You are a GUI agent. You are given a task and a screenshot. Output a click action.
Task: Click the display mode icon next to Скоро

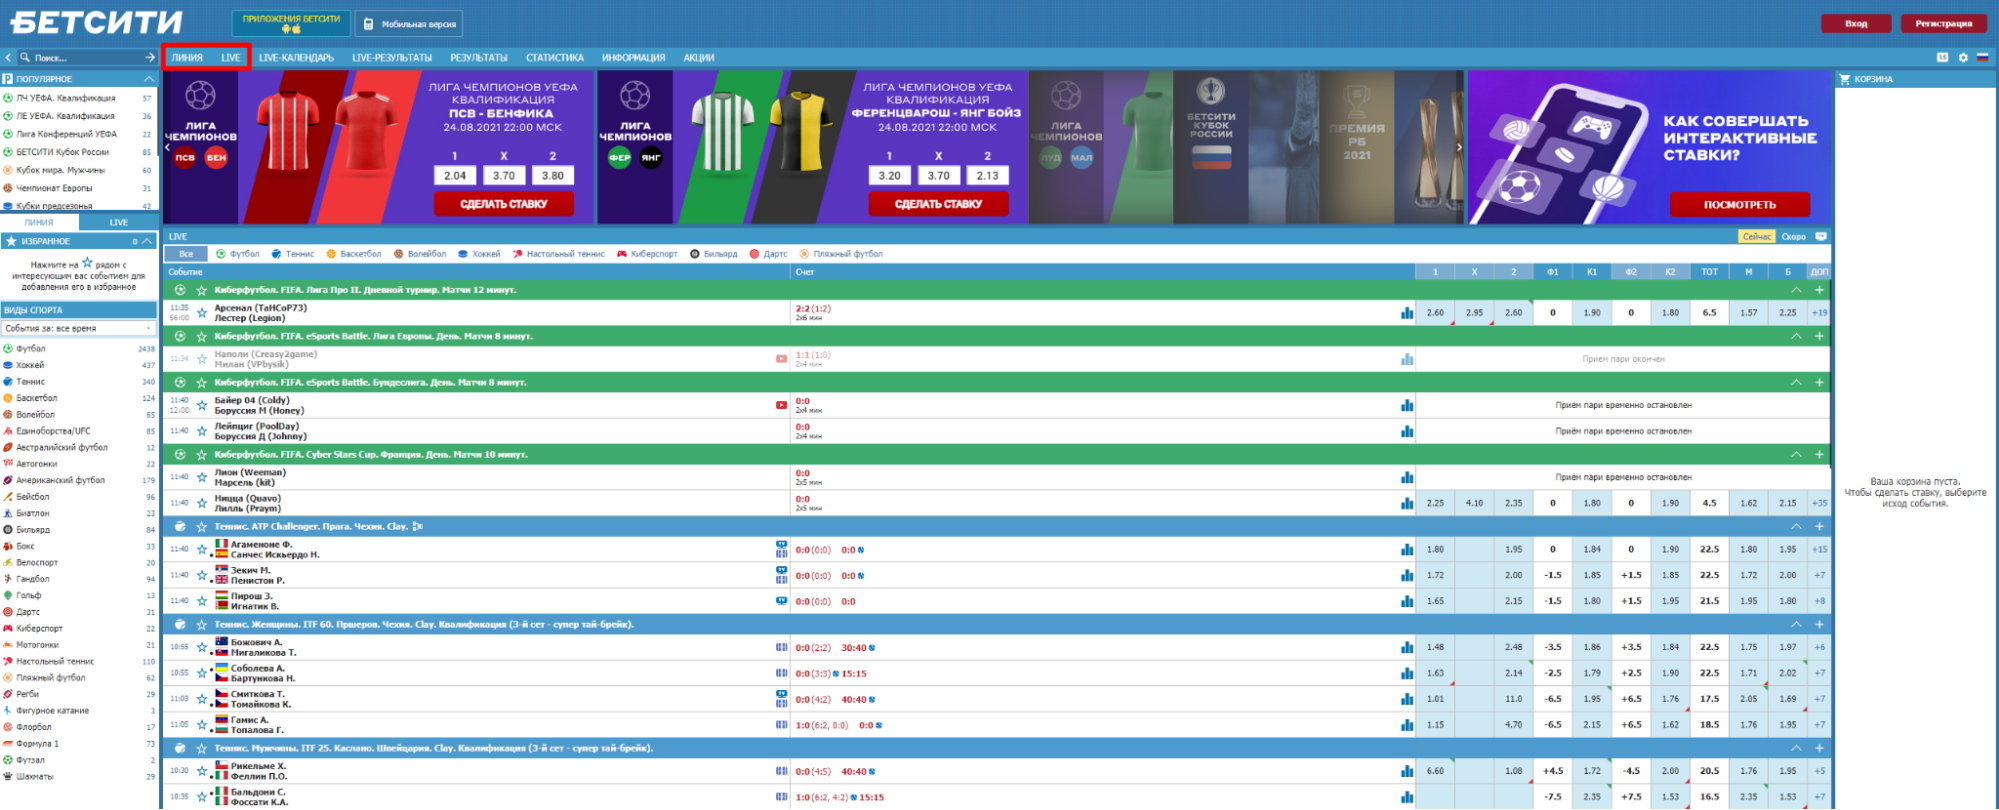pos(1821,237)
